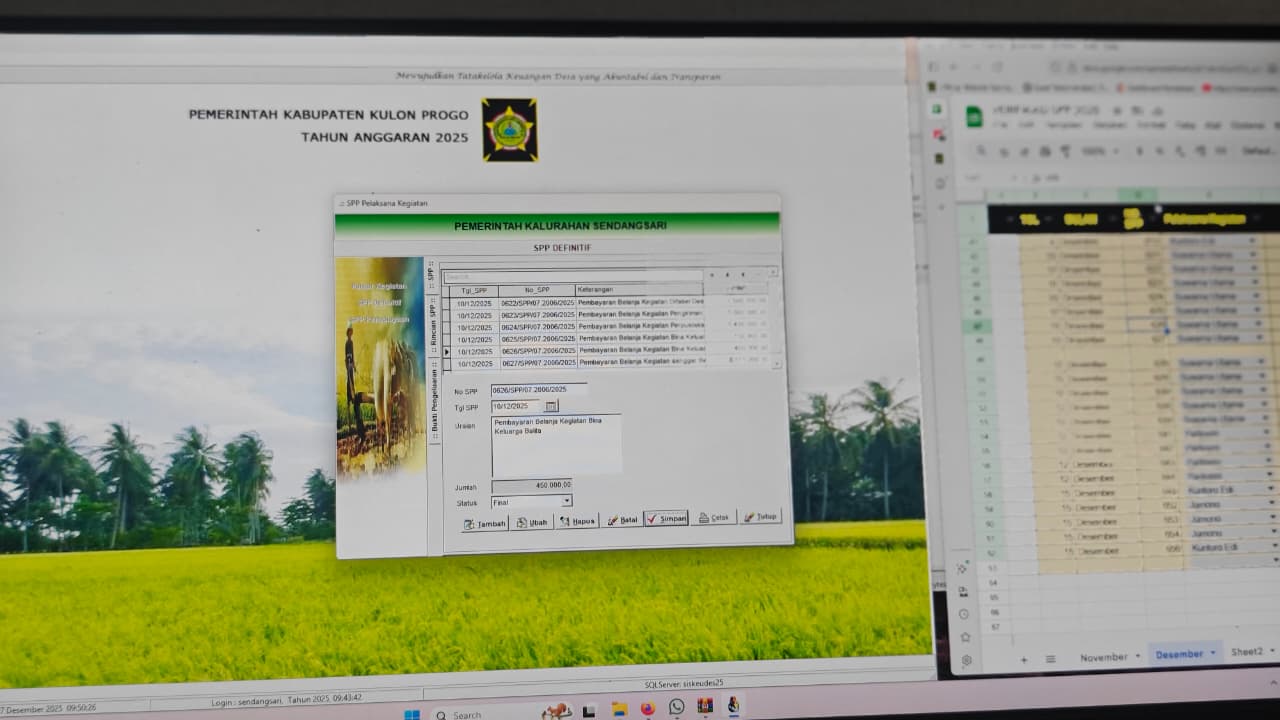Open the Status dropdown showing Final
This screenshot has height=720, width=1280.
point(566,501)
